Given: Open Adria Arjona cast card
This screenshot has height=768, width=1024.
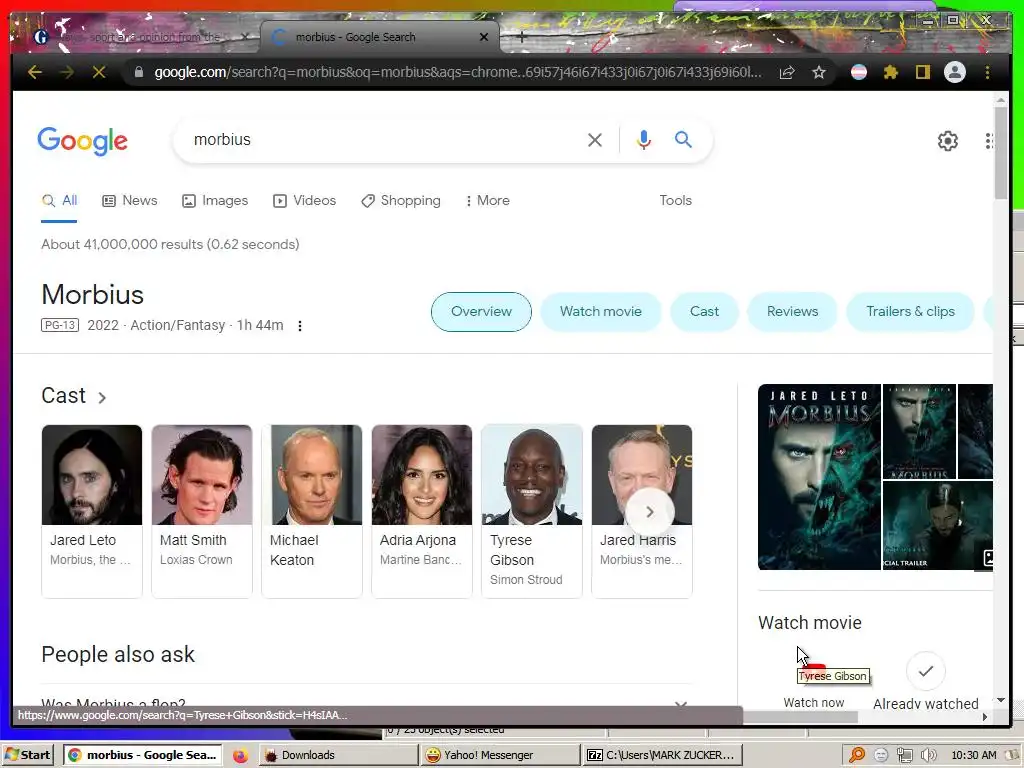Looking at the screenshot, I should point(422,511).
